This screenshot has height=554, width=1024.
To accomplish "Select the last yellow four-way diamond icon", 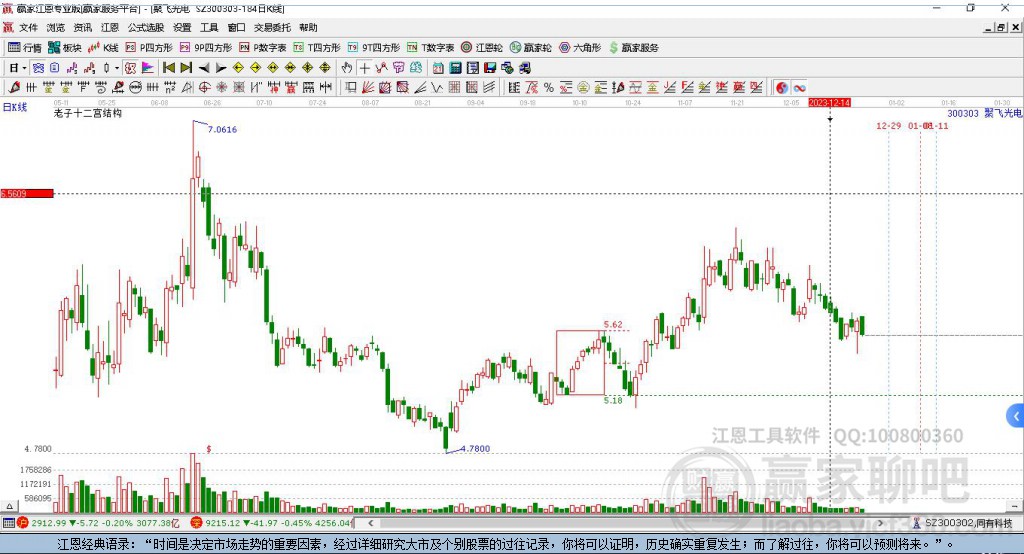I will pos(325,68).
